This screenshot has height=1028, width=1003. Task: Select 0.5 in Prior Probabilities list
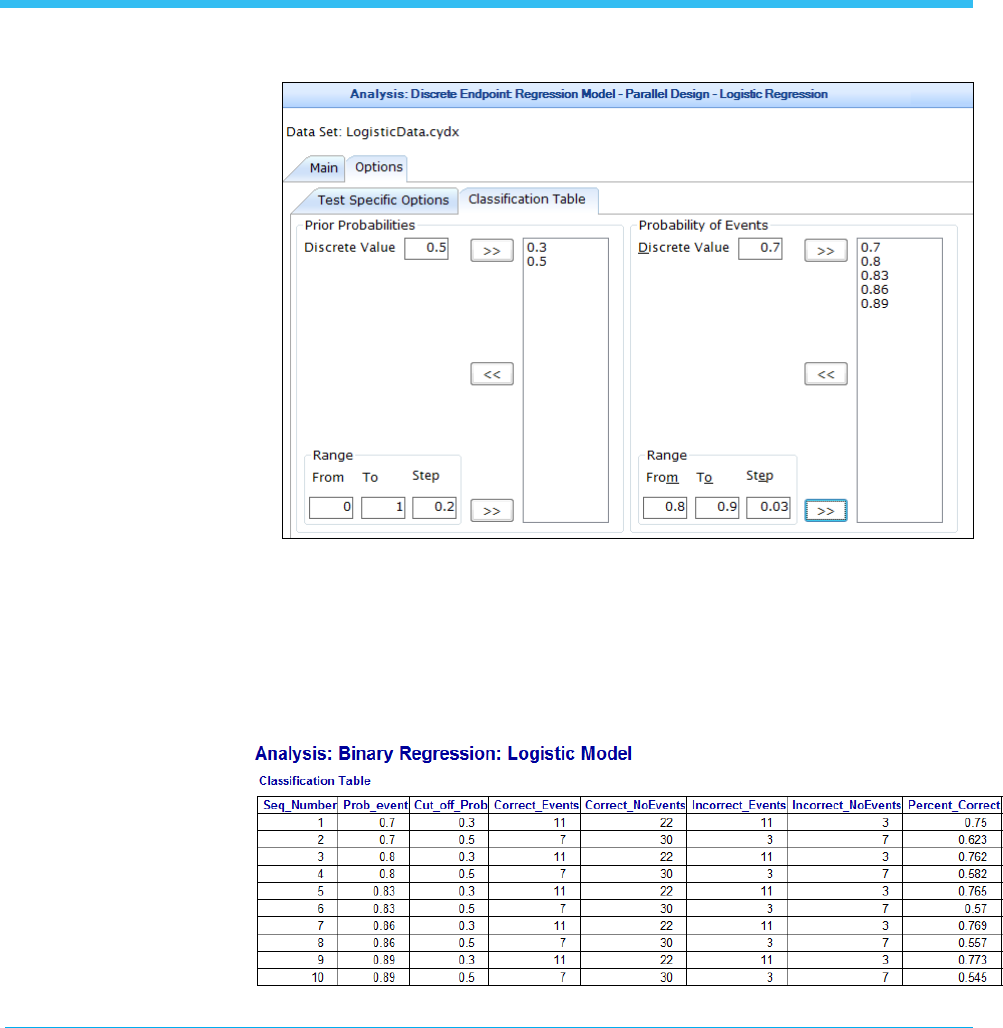point(537,262)
